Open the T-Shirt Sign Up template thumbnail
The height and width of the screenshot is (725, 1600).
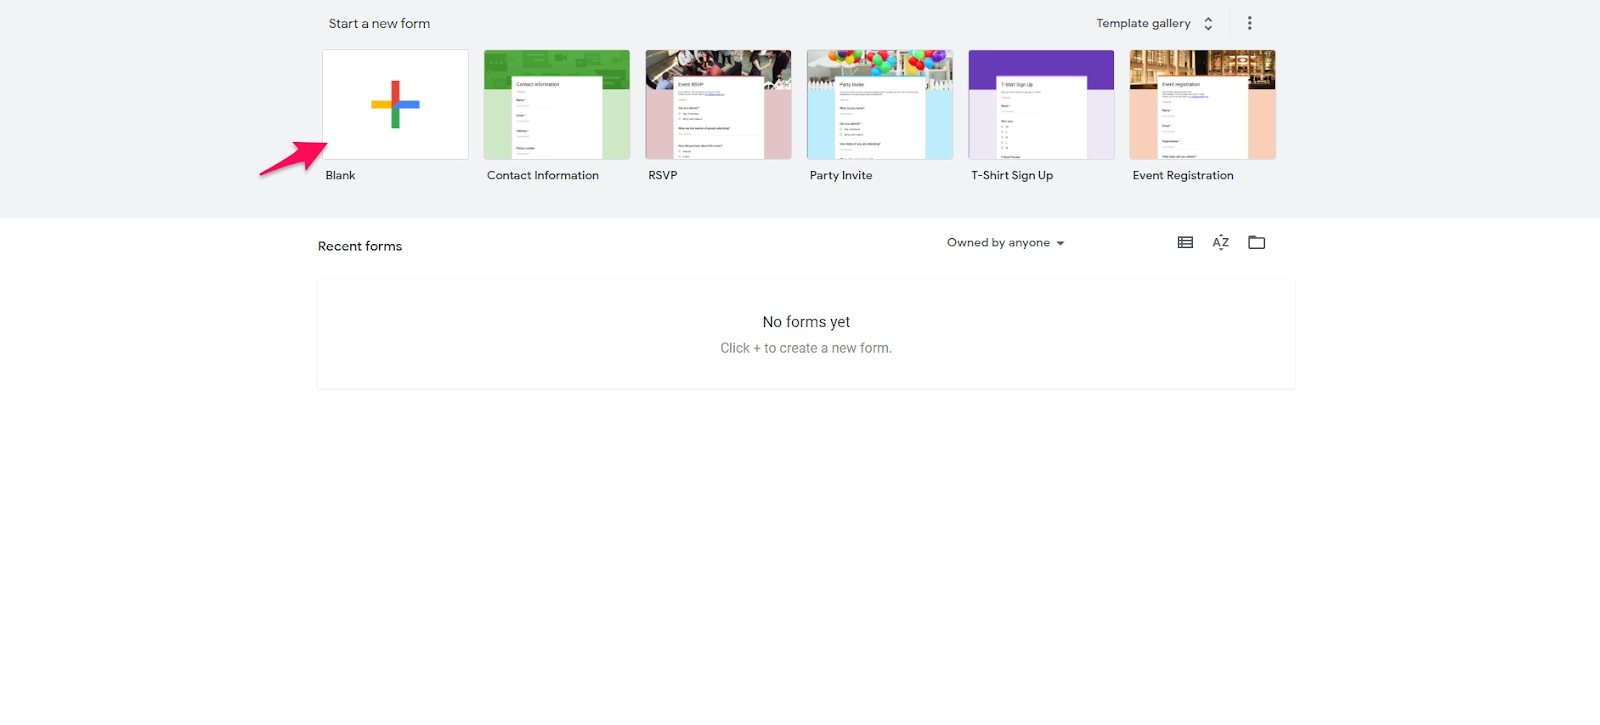(1041, 105)
